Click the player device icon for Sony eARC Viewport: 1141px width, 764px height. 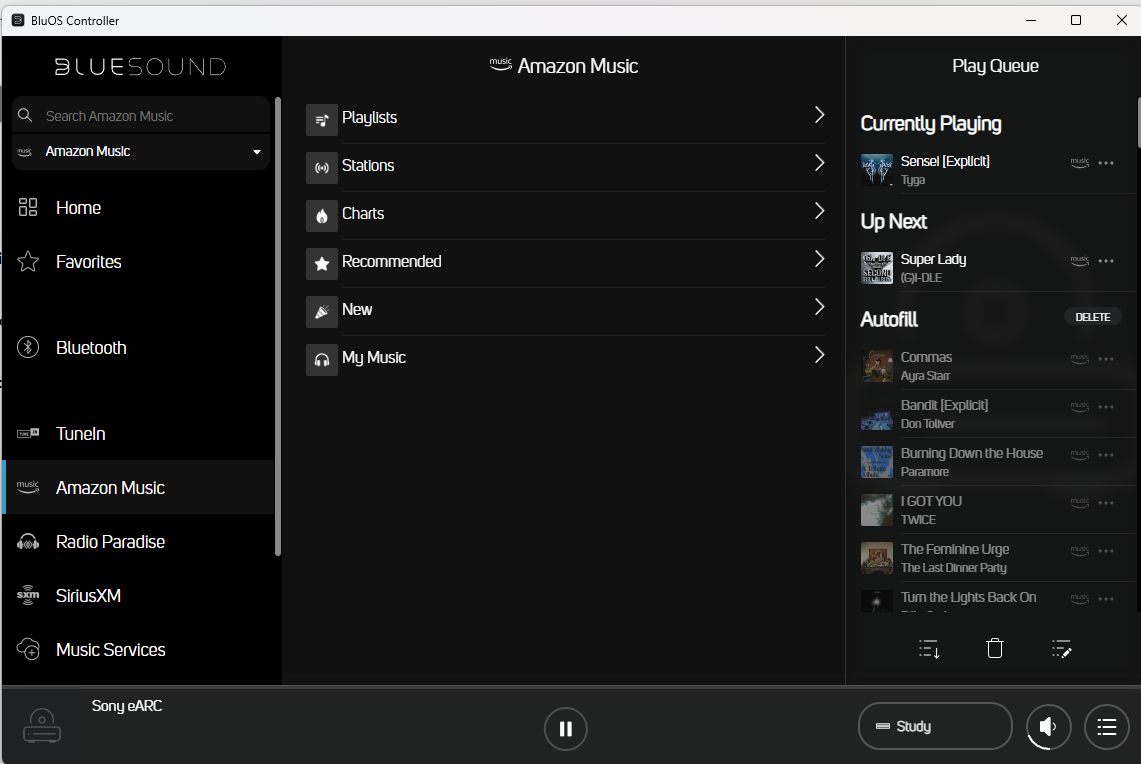[42, 725]
